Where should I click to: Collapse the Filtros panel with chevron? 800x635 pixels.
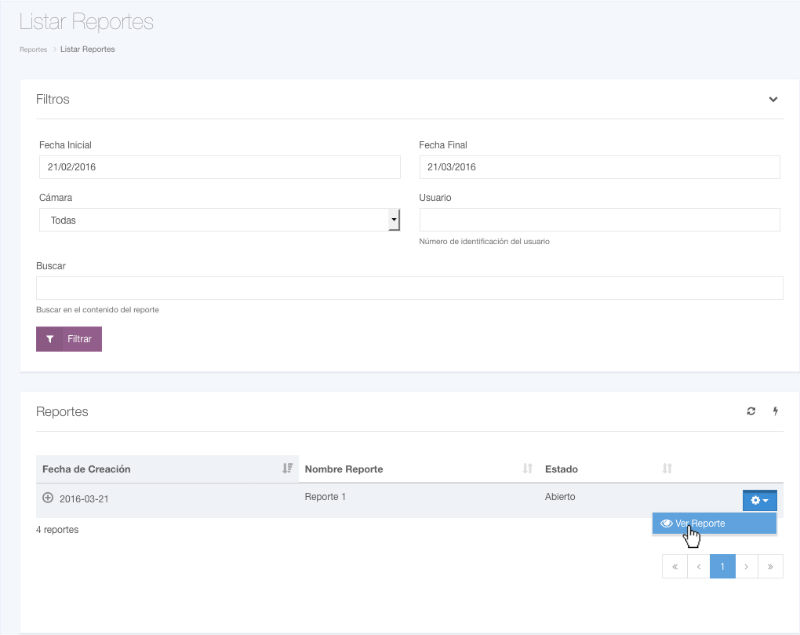tap(773, 99)
